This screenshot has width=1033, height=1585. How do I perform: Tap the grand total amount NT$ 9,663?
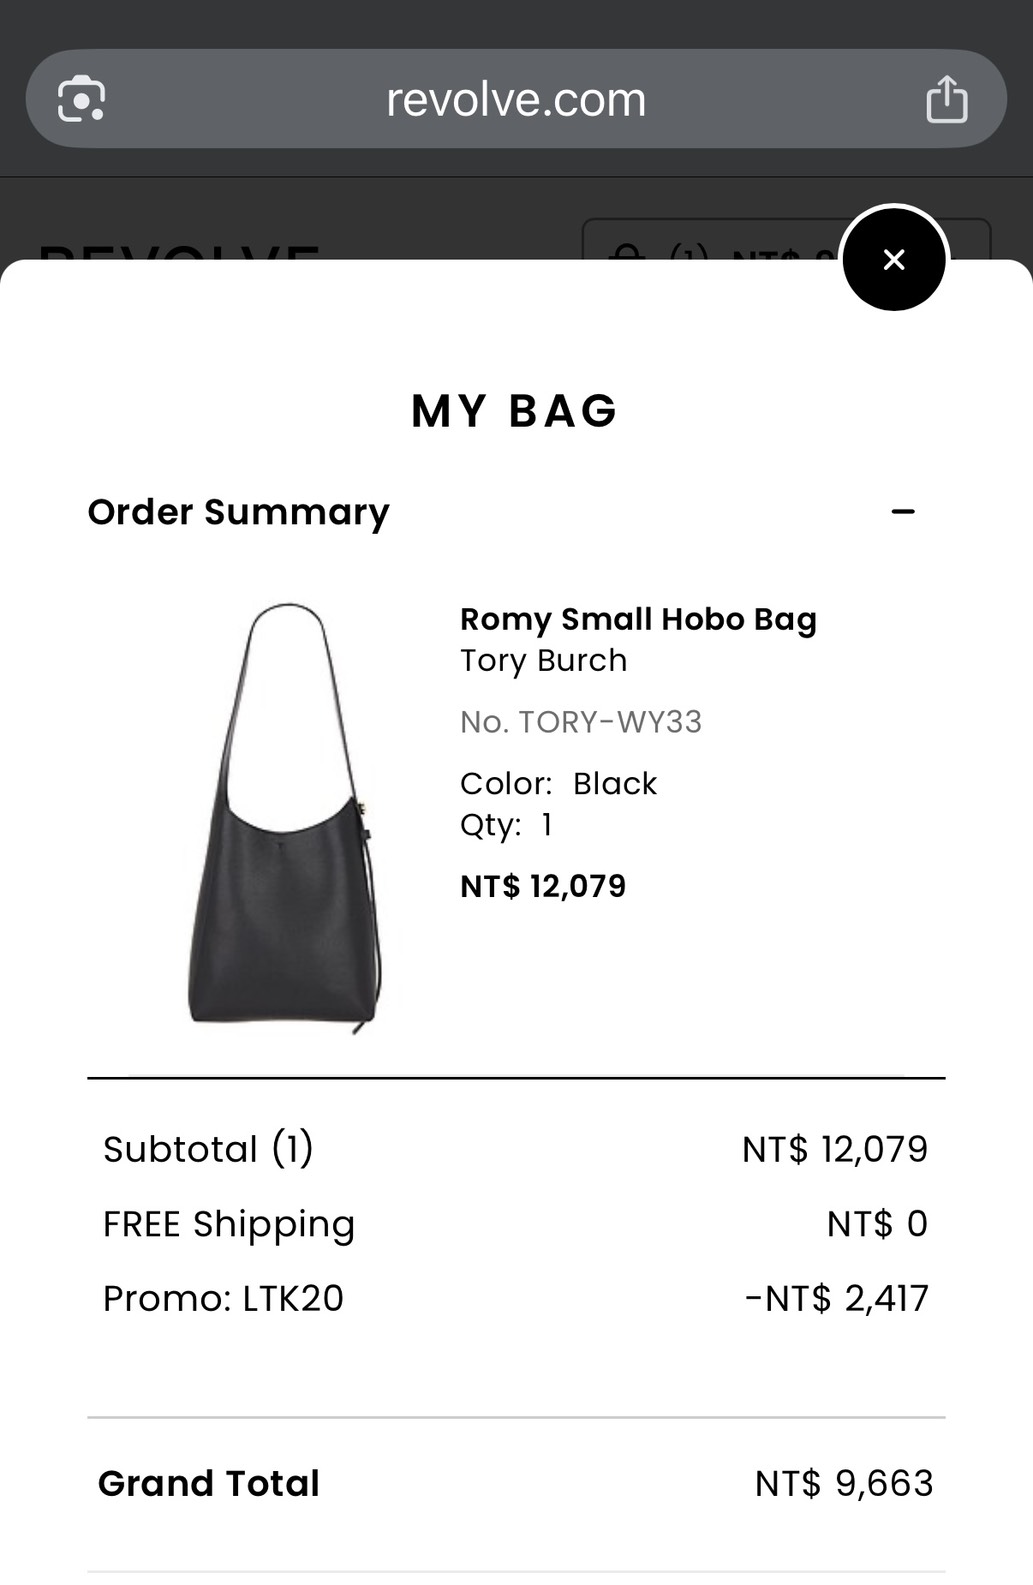tap(844, 1483)
